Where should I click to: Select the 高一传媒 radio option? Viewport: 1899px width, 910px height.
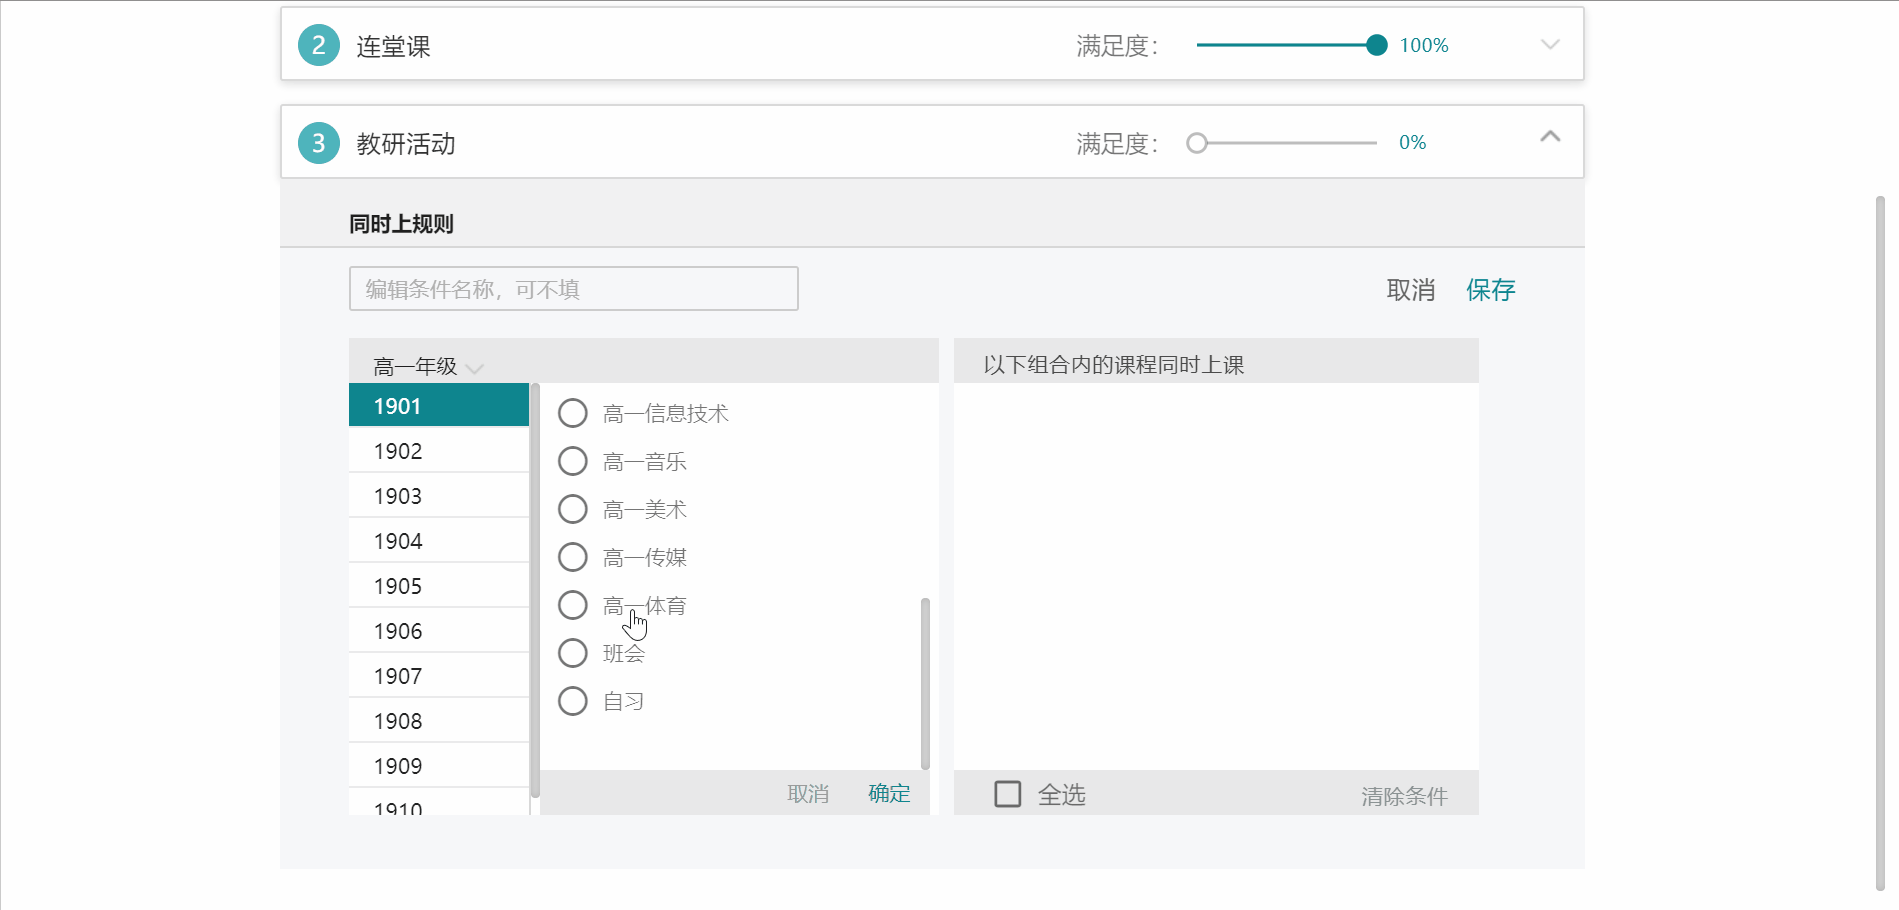(x=573, y=557)
